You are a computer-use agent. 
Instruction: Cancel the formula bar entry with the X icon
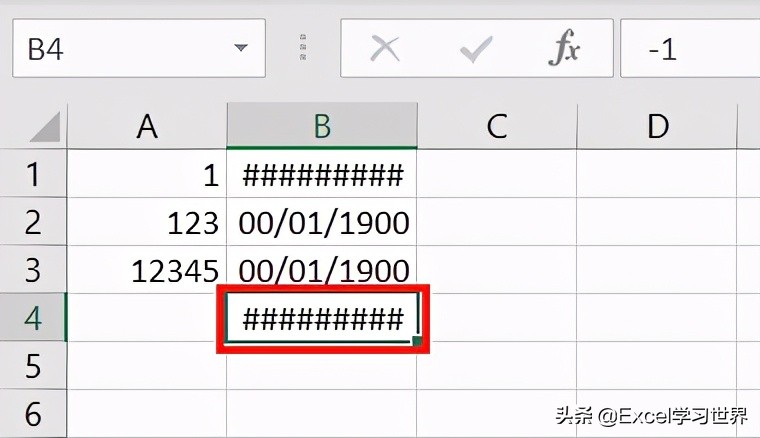pyautogui.click(x=385, y=48)
